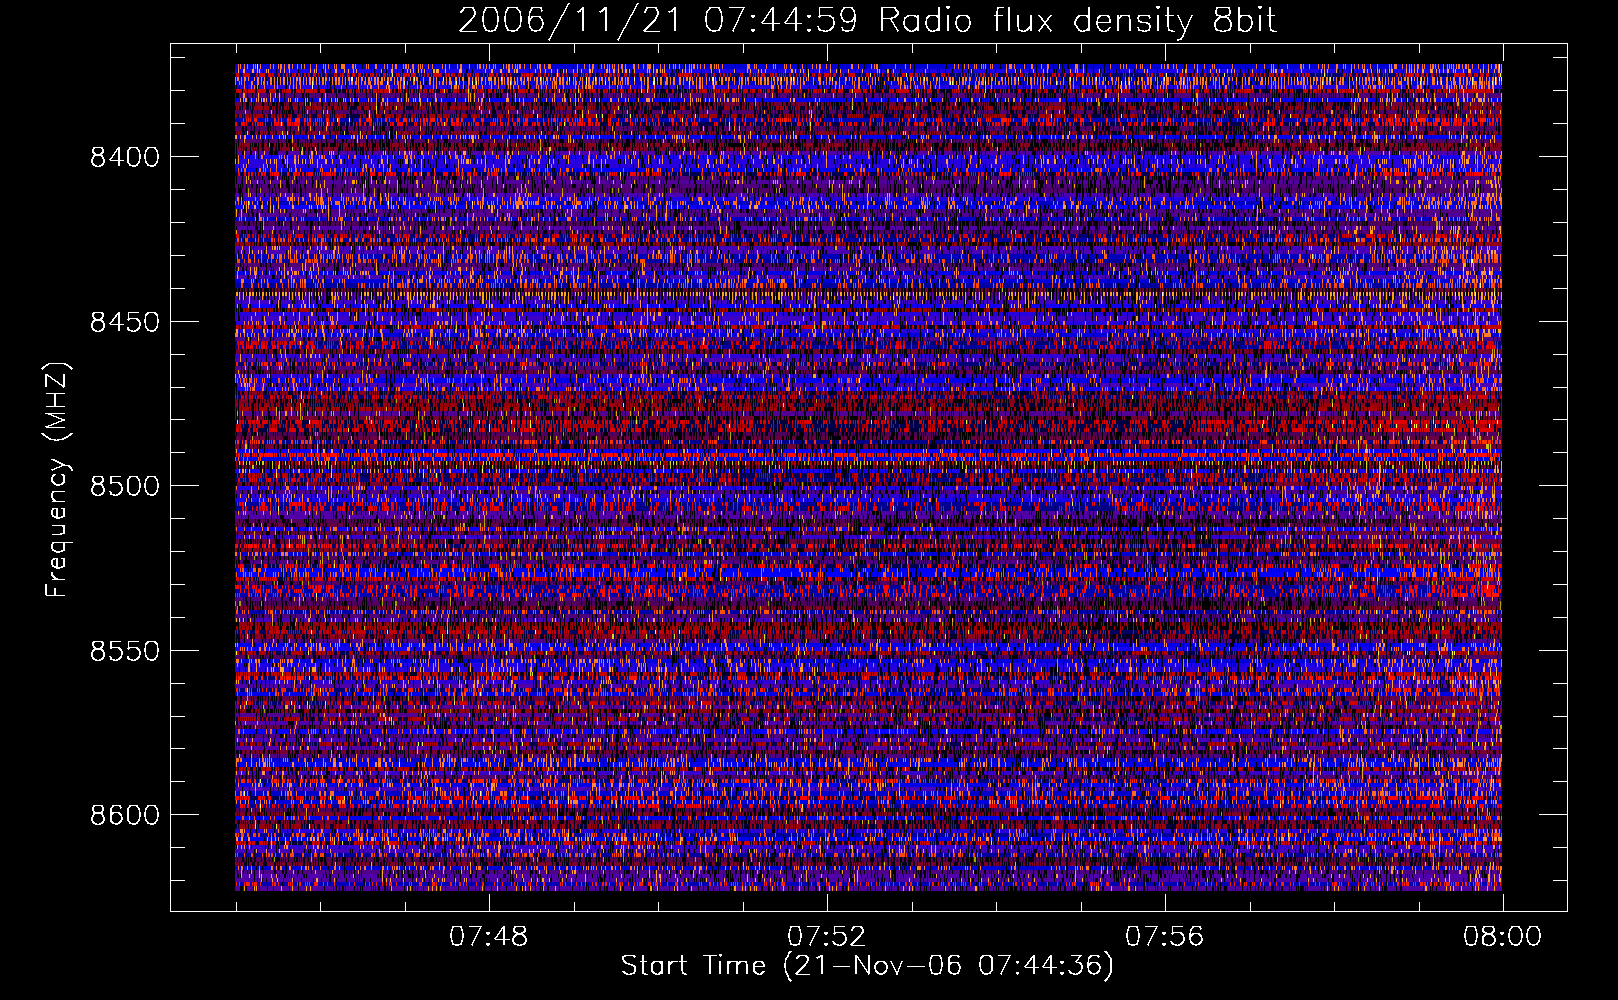Select the 8550 frequency axis label
Viewport: 1618px width, 1000px height.
click(125, 651)
